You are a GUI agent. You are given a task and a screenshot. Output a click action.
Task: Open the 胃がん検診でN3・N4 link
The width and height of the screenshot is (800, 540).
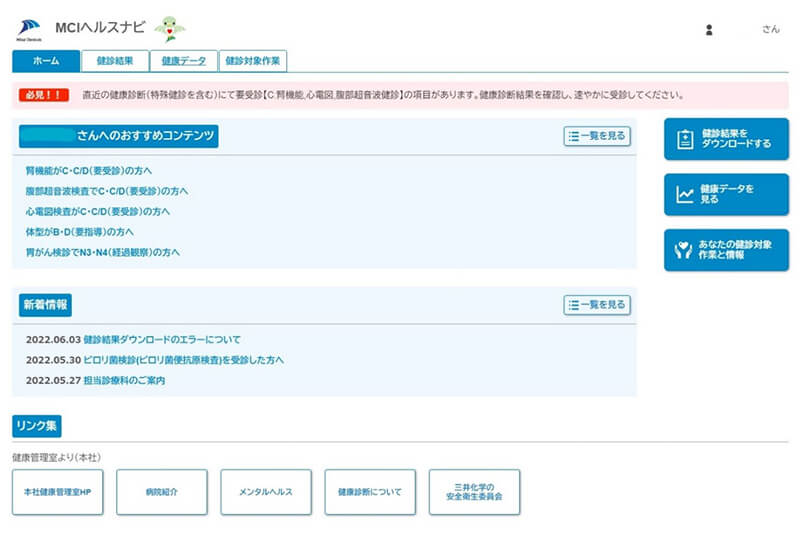point(102,253)
